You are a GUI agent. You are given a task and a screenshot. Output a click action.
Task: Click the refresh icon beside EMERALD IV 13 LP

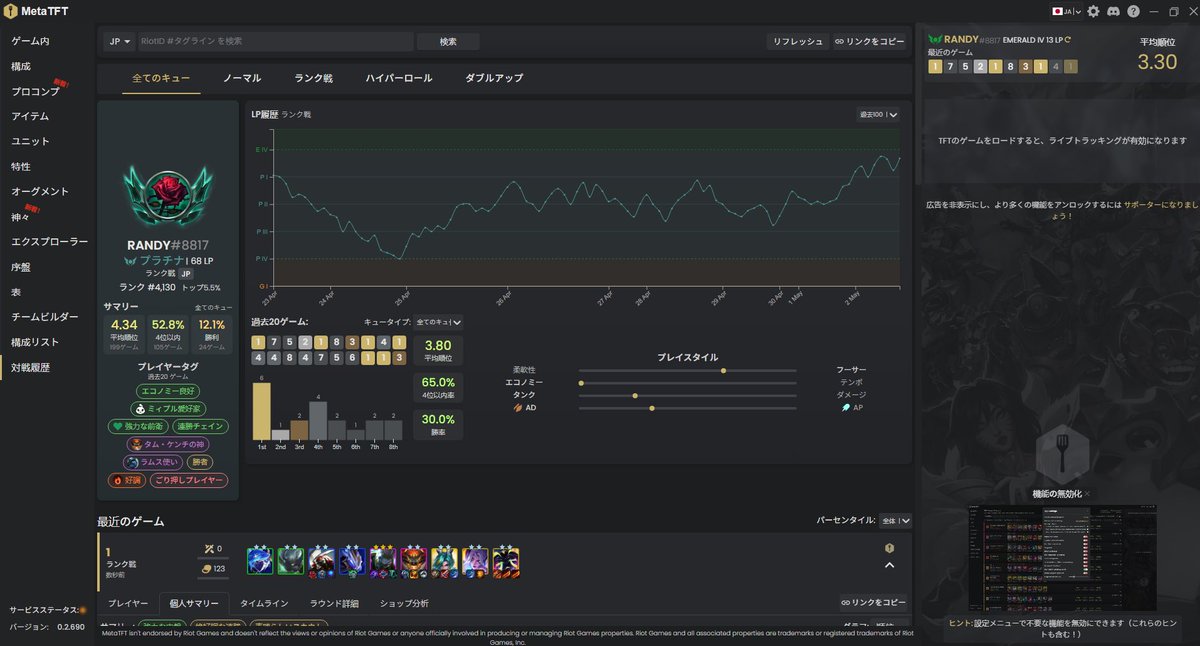coord(1068,40)
